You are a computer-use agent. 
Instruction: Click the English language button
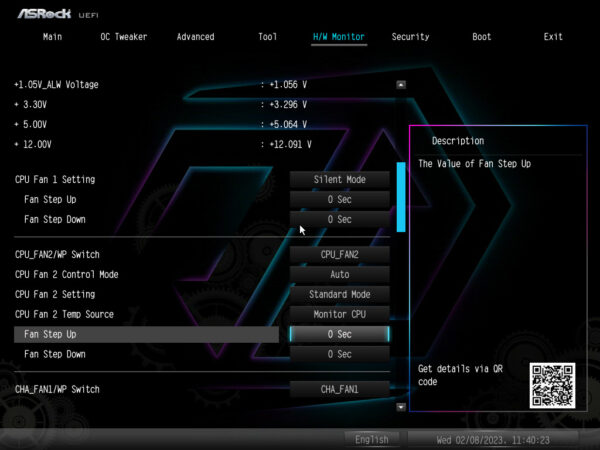tap(372, 440)
